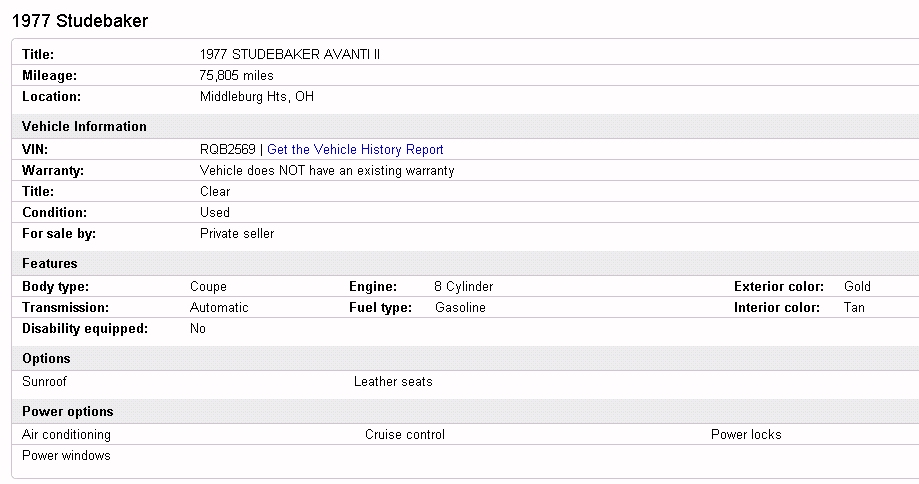Click the Features section header

(49, 264)
